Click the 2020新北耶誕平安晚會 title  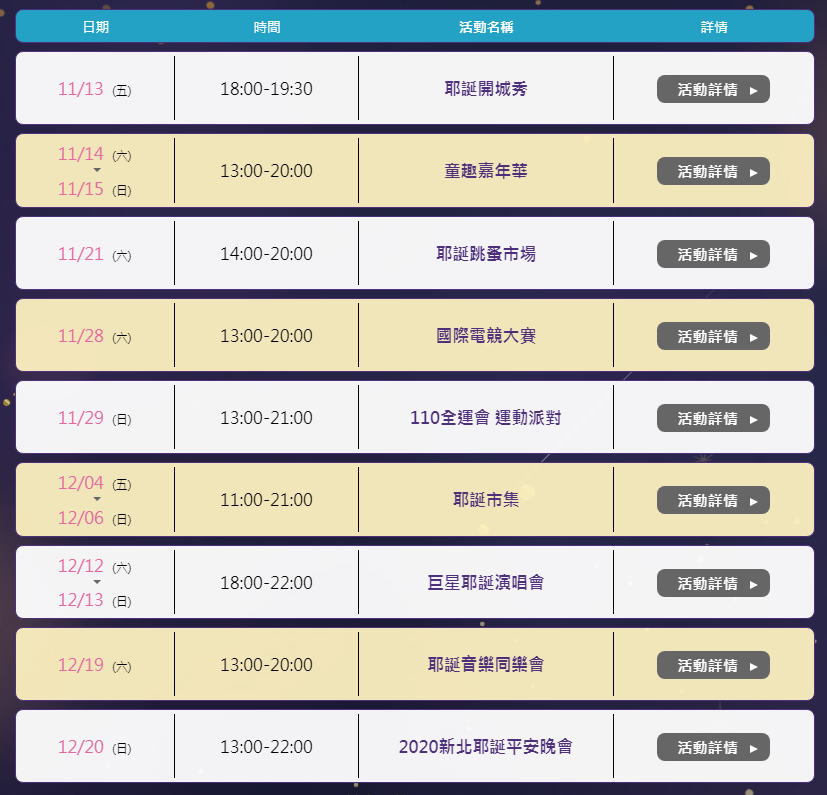point(486,746)
